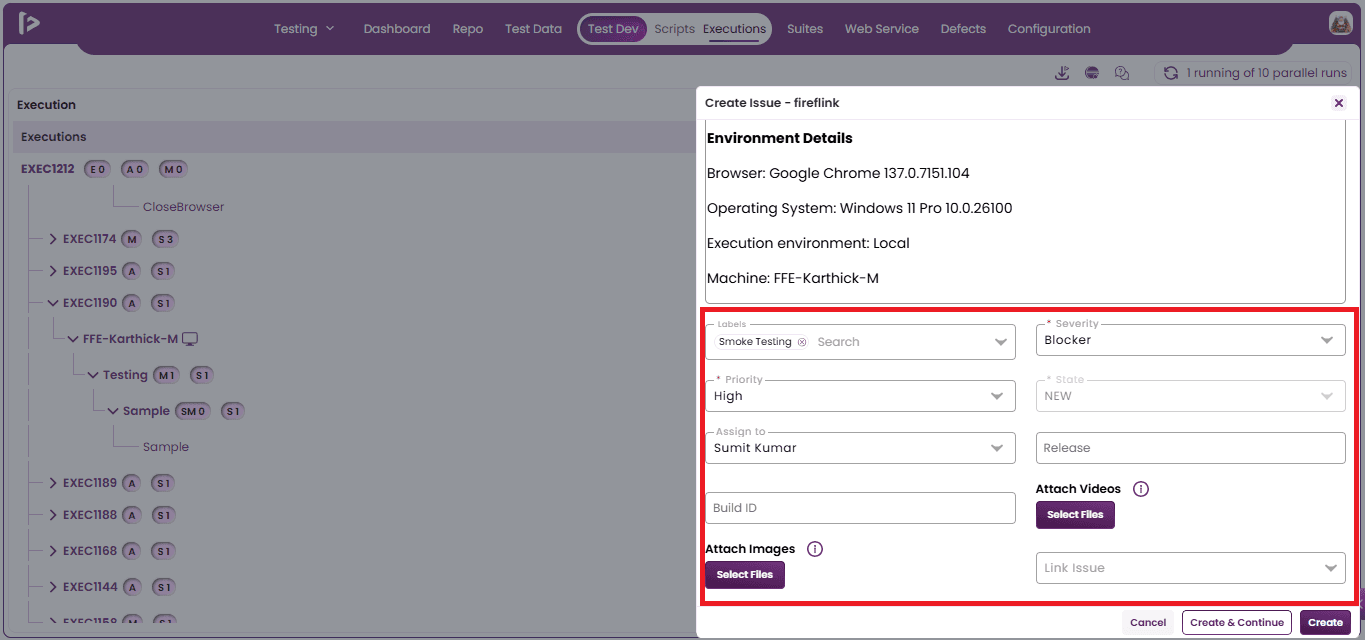Screen dimensions: 1365x640
Task: Click the E 0 badge on EXEC1212
Action: click(98, 169)
